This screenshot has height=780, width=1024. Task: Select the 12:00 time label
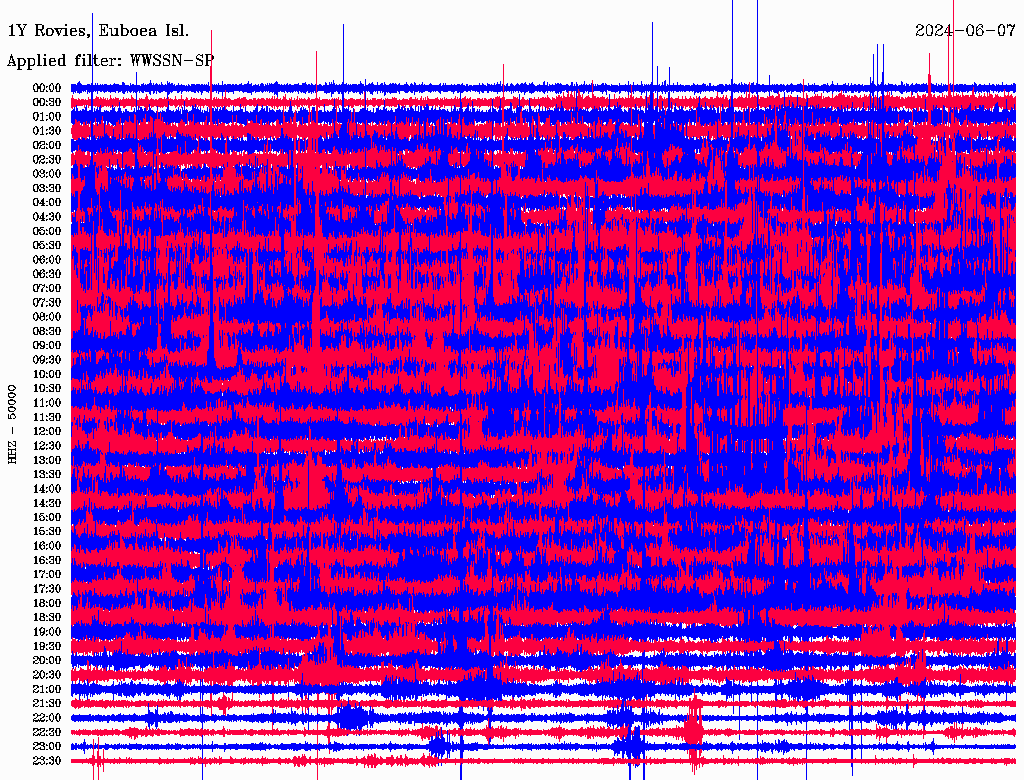(47, 432)
